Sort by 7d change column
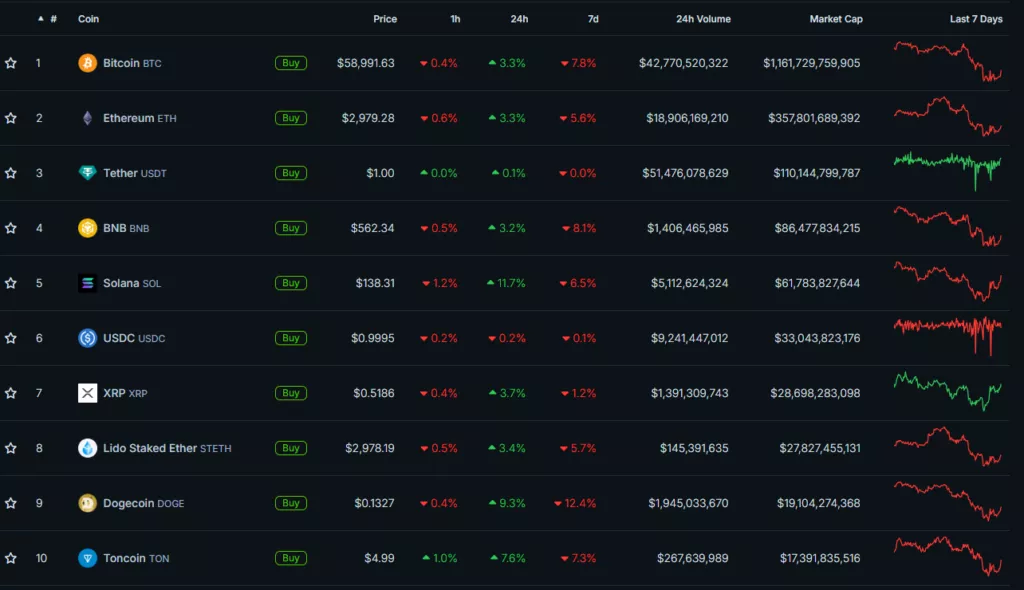This screenshot has height=590, width=1024. pyautogui.click(x=593, y=19)
